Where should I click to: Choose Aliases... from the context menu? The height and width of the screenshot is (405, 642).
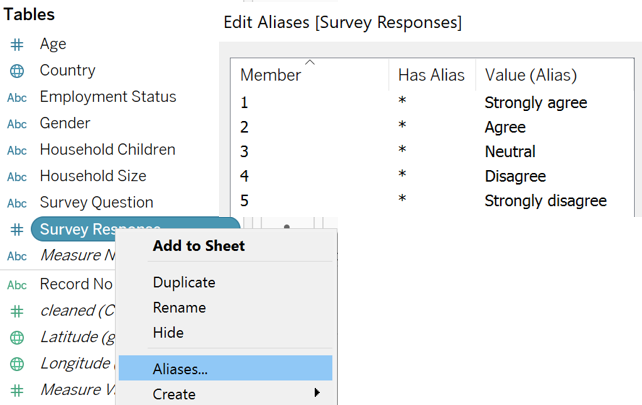pyautogui.click(x=181, y=368)
